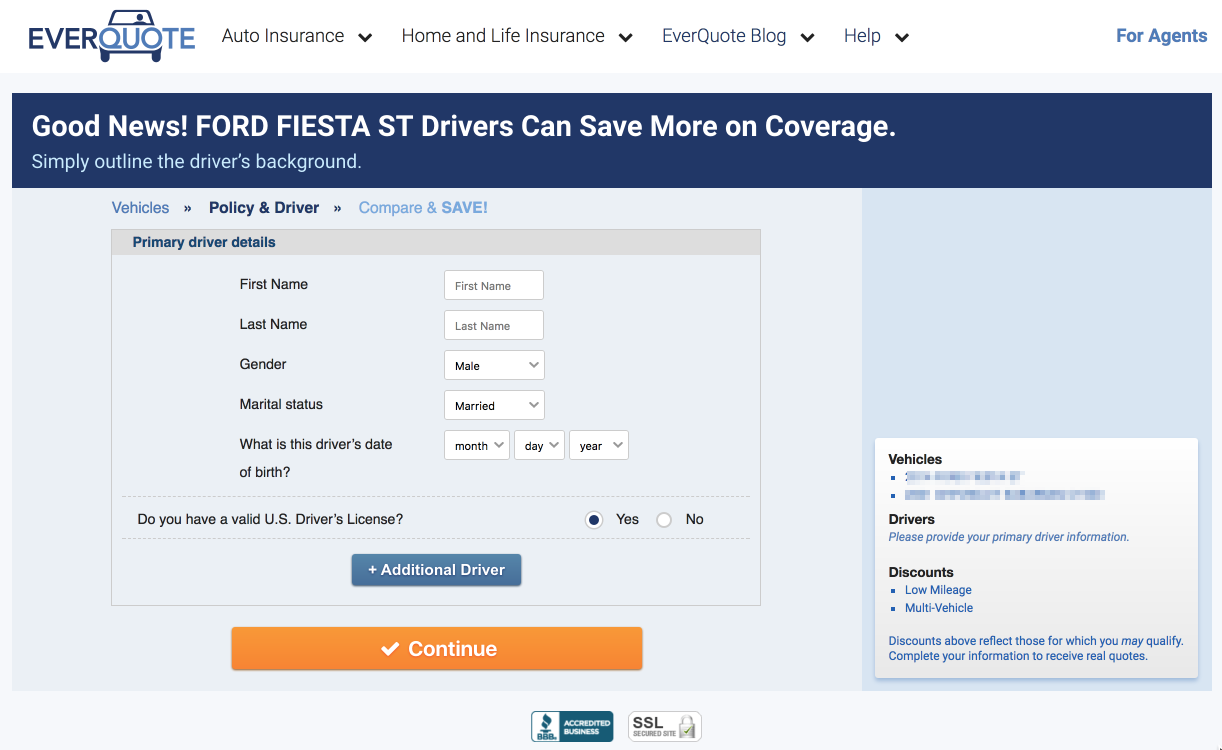Add an Additional Driver
1222x750 pixels.
(436, 570)
